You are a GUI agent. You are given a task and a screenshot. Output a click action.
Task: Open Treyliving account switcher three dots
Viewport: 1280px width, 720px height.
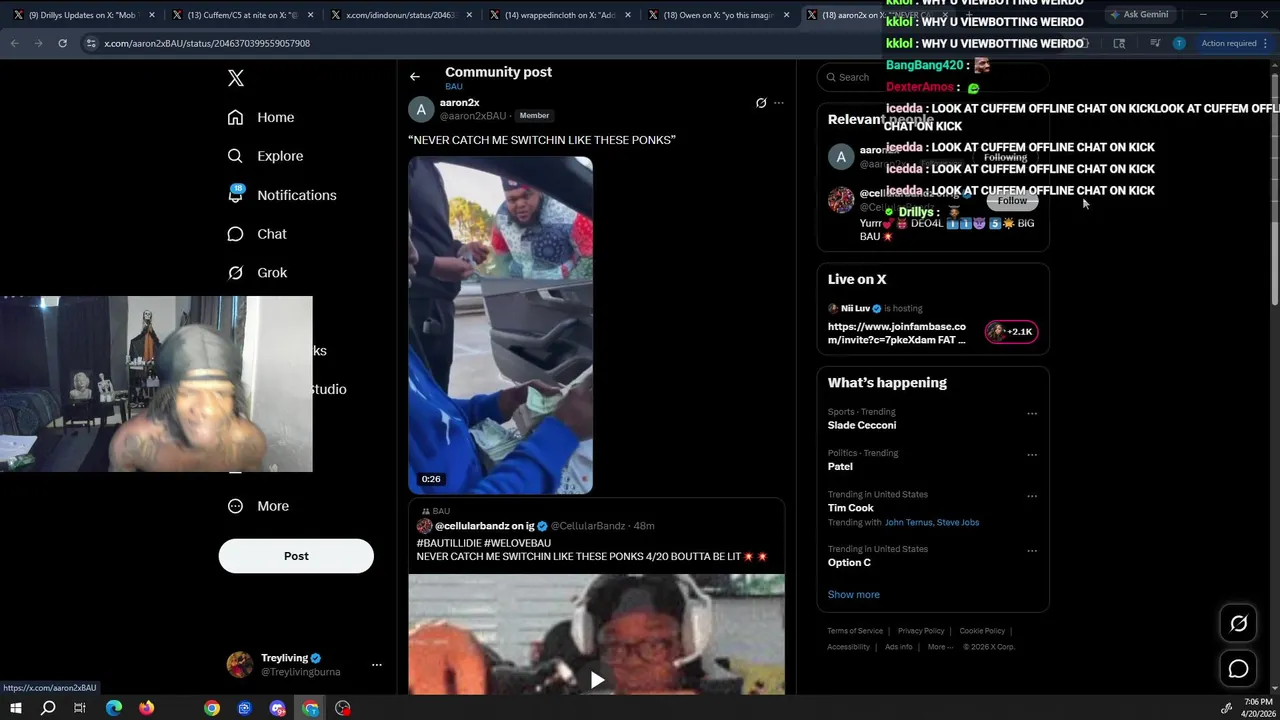(x=377, y=665)
